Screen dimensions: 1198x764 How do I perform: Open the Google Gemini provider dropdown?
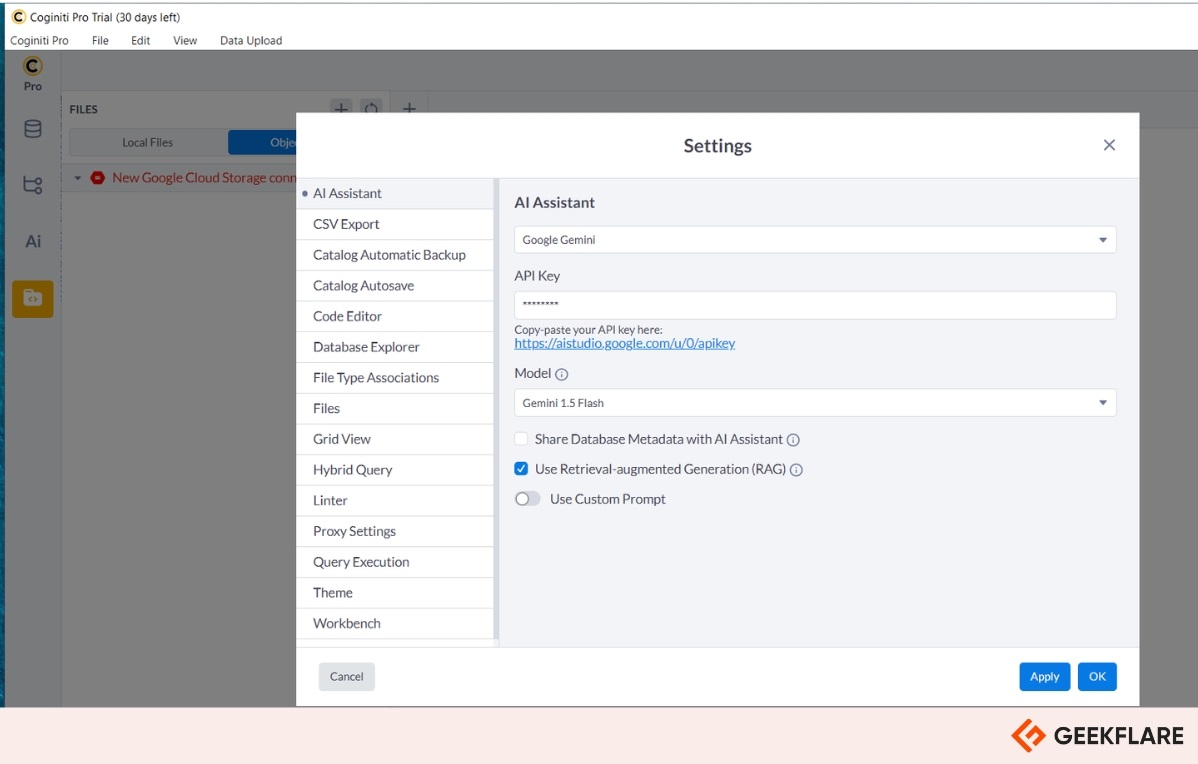pos(815,240)
